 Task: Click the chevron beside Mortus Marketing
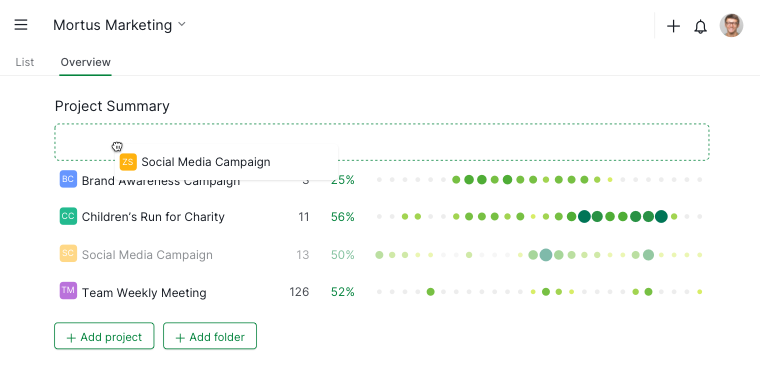182,24
